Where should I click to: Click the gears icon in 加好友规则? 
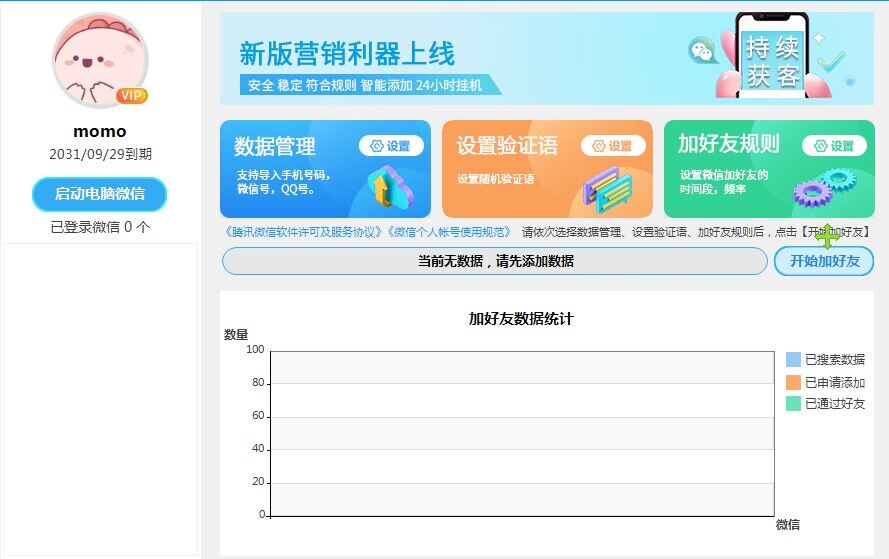[x=825, y=187]
